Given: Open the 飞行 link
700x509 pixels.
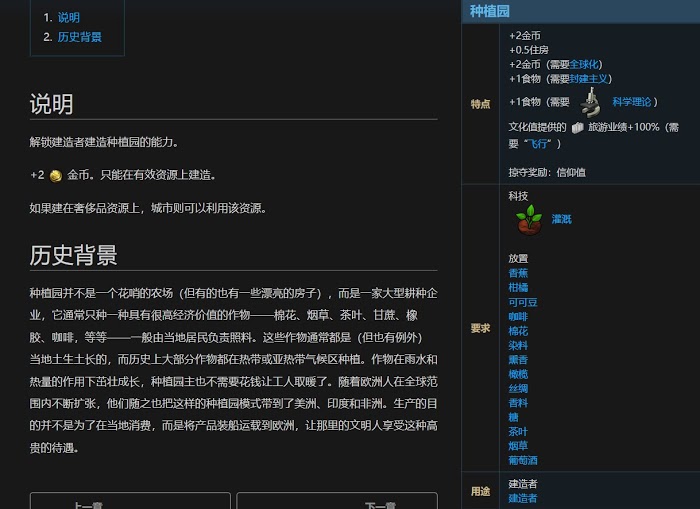Looking at the screenshot, I should [538, 144].
